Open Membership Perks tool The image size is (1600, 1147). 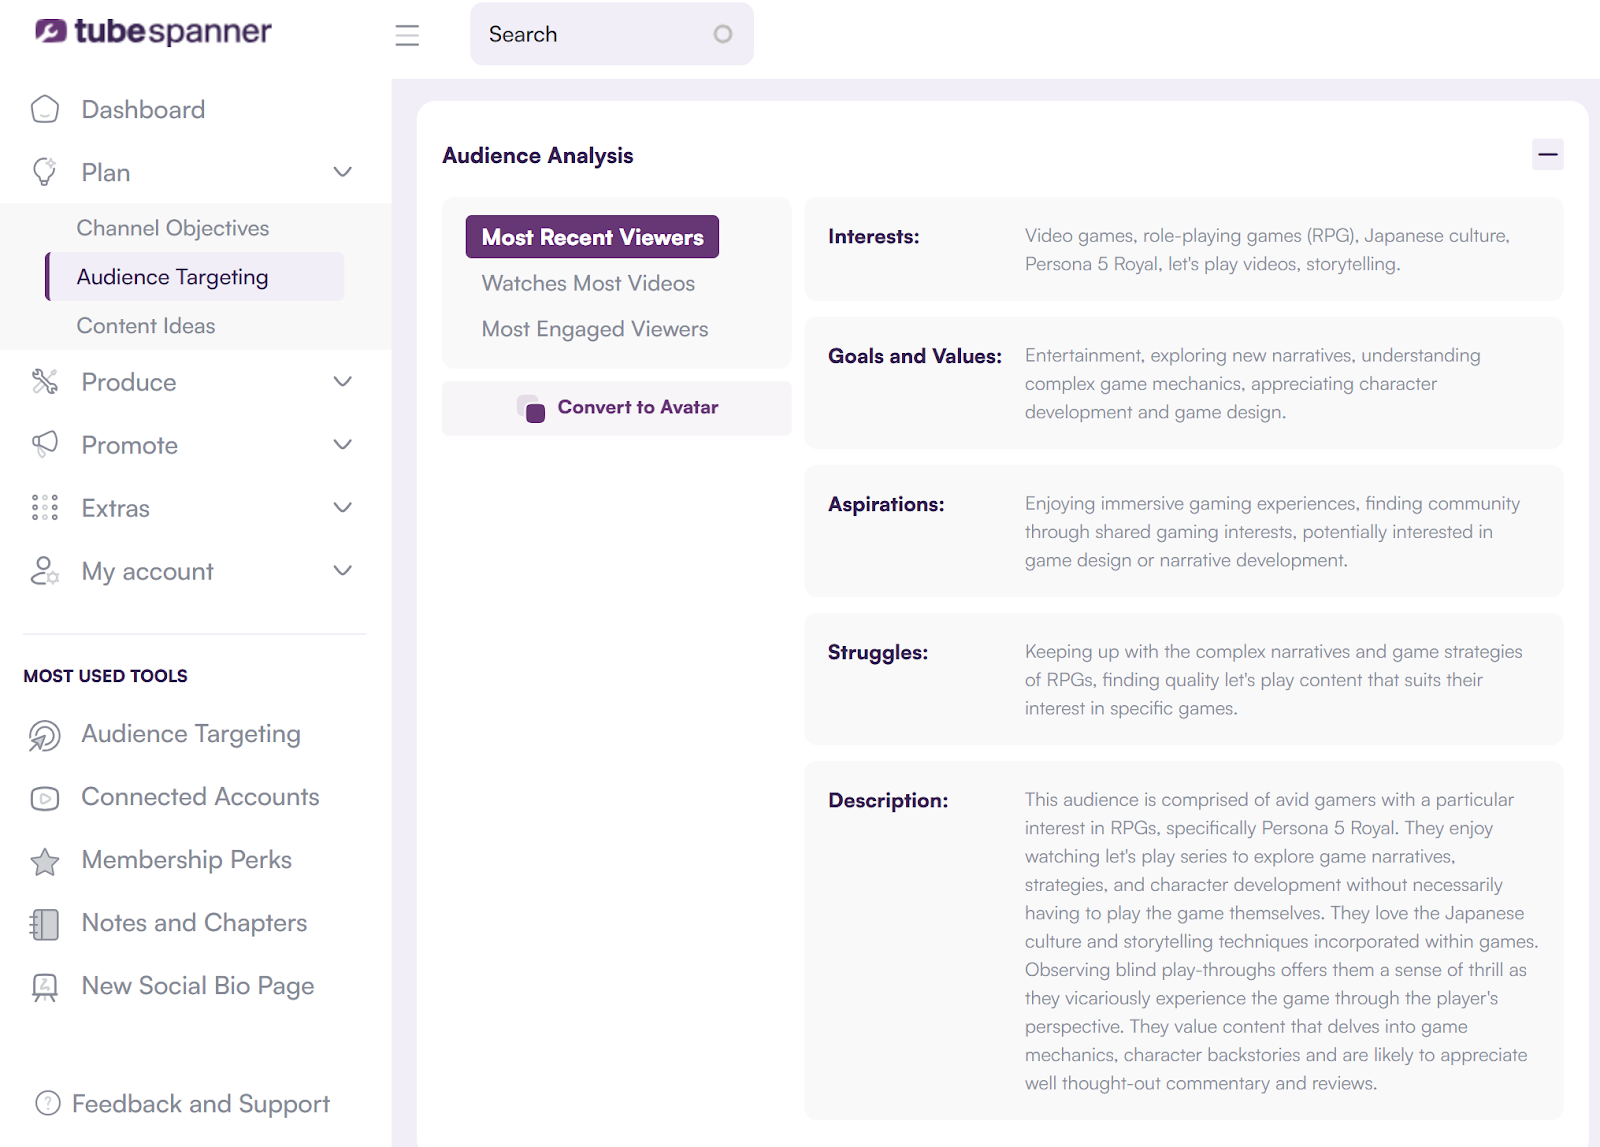click(187, 860)
